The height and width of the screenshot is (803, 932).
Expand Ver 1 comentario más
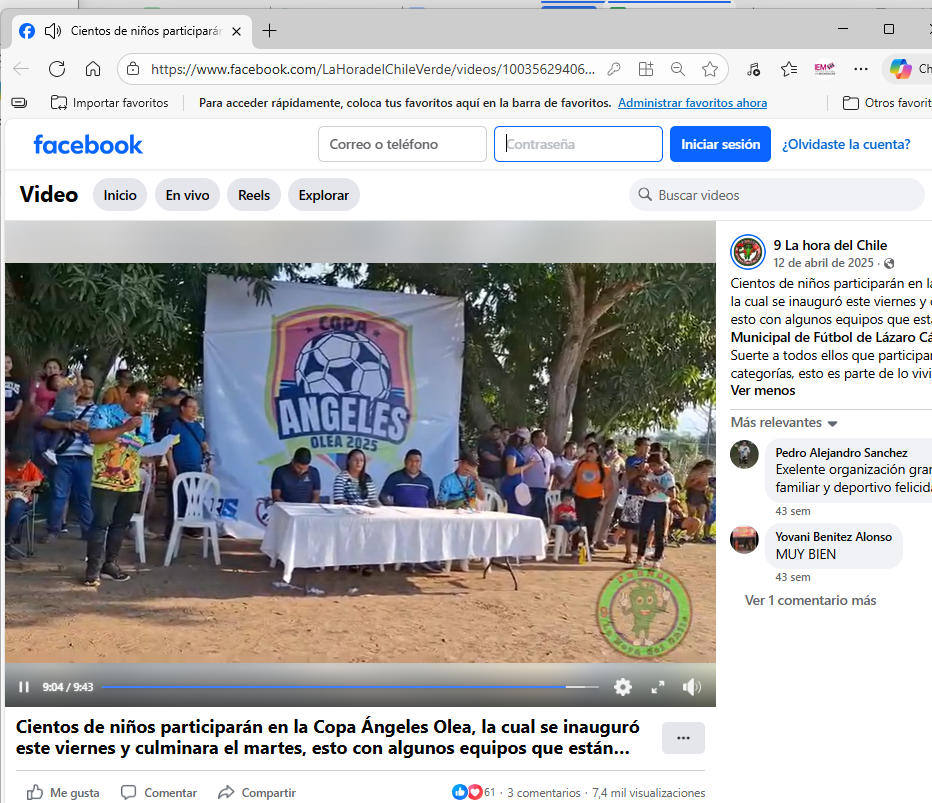tap(810, 600)
